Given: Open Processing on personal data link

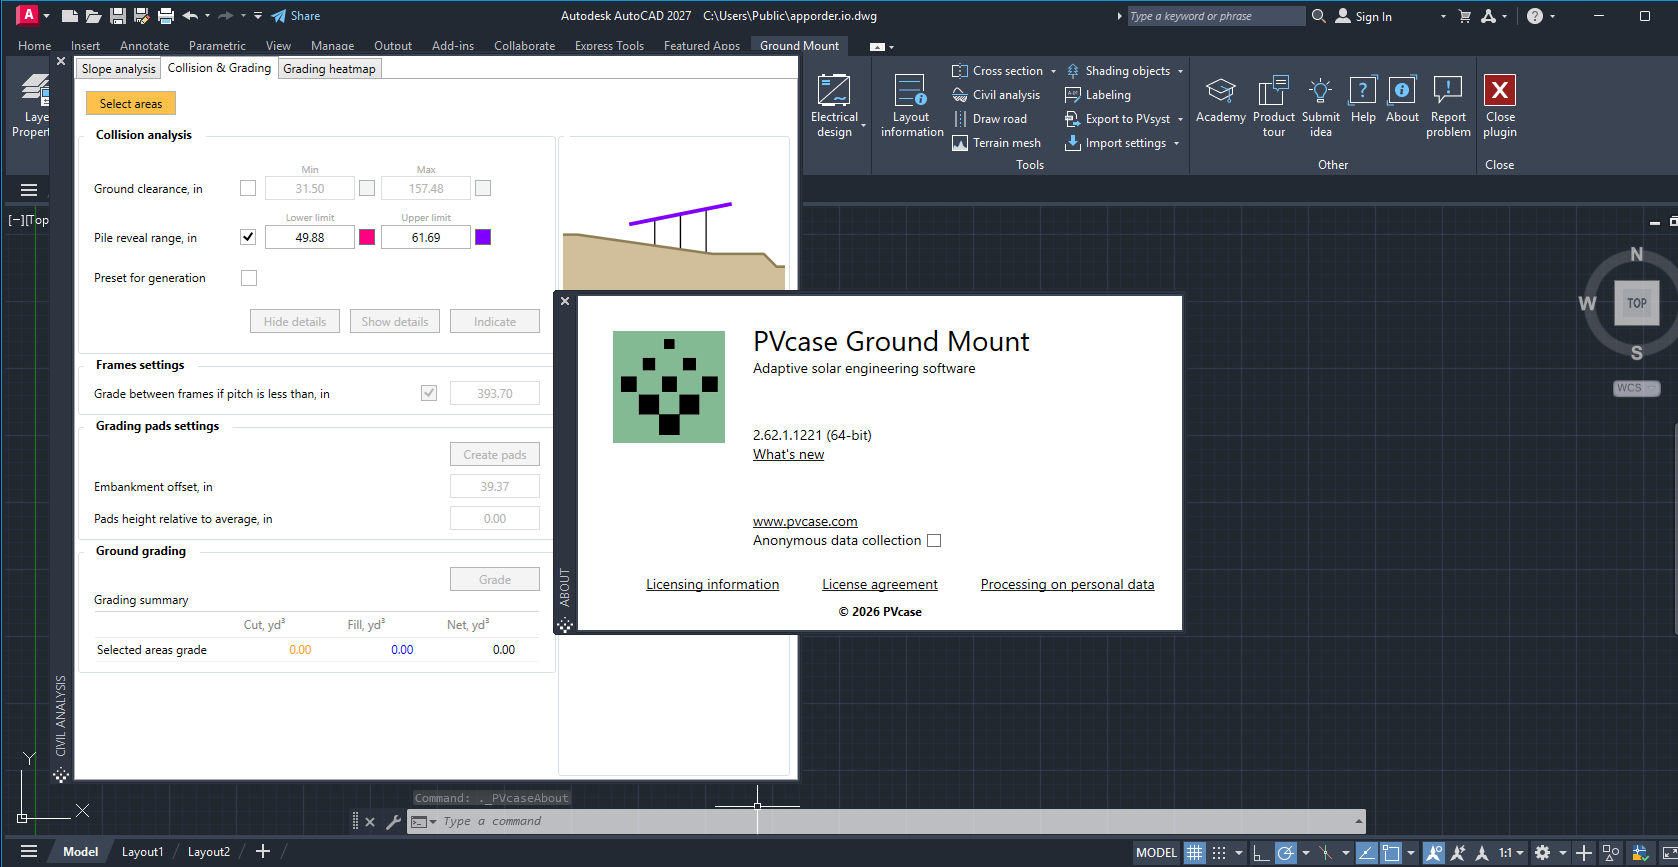Looking at the screenshot, I should click(x=1067, y=585).
